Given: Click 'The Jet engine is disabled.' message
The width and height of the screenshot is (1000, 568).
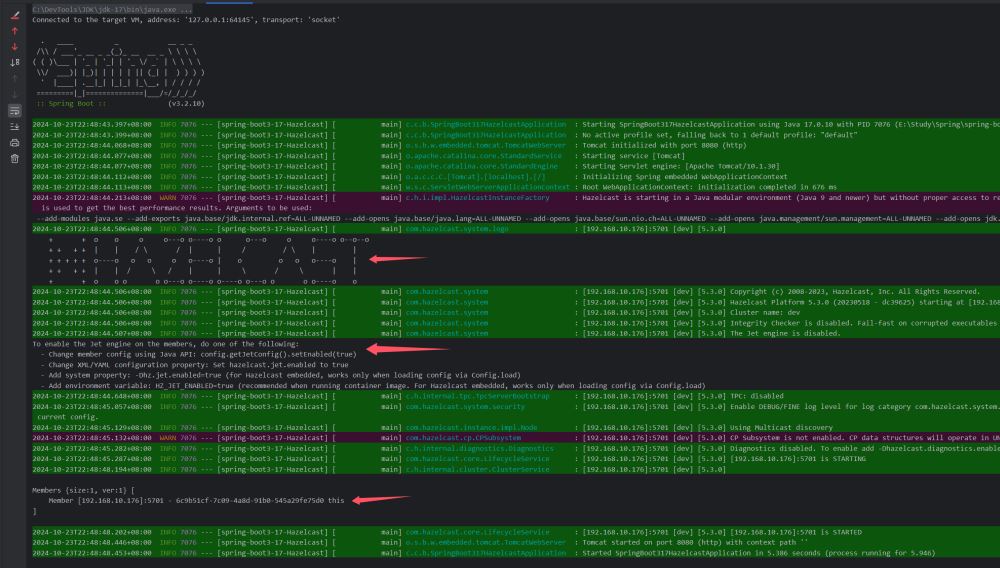Looking at the screenshot, I should [x=785, y=333].
